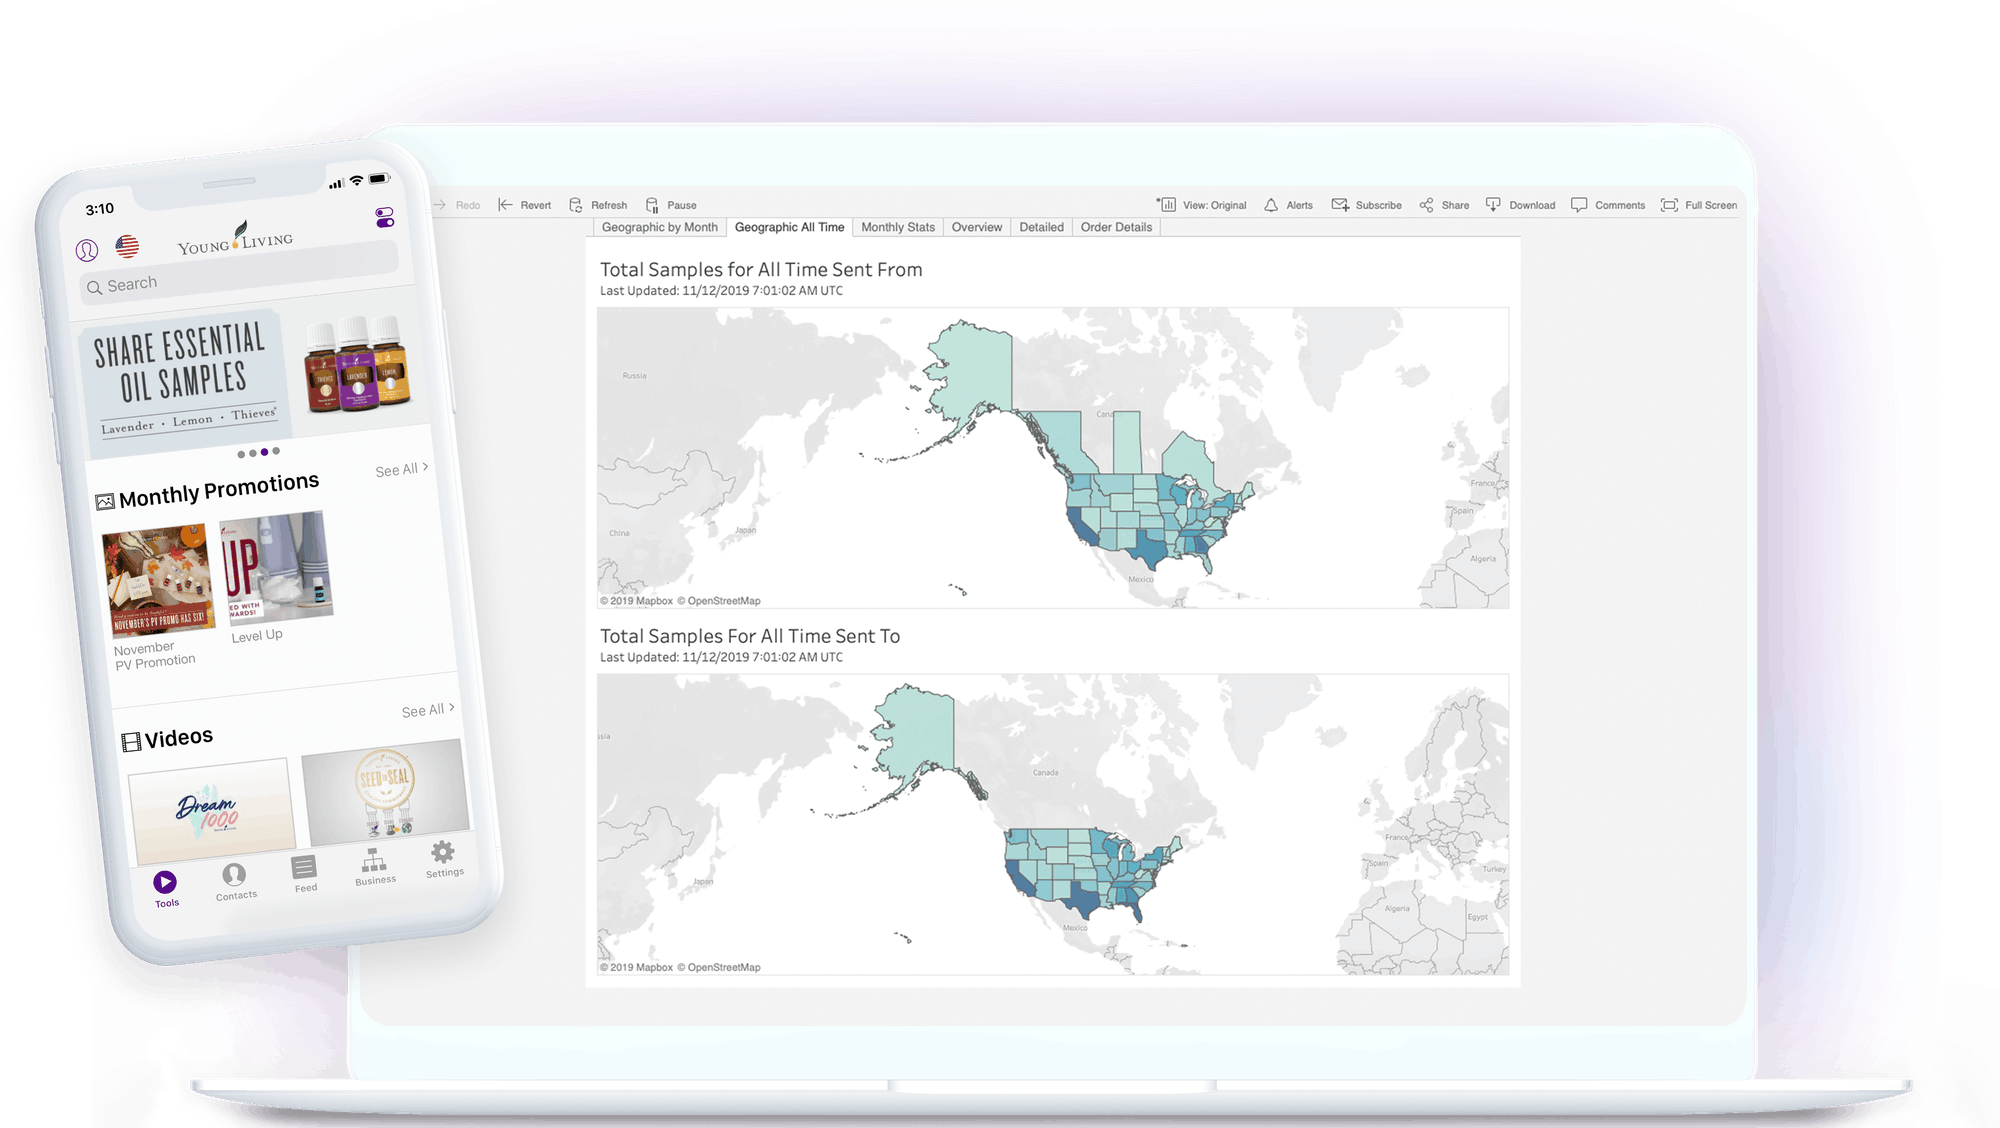
Task: Switch to Geographic by Month tab
Action: 660,227
